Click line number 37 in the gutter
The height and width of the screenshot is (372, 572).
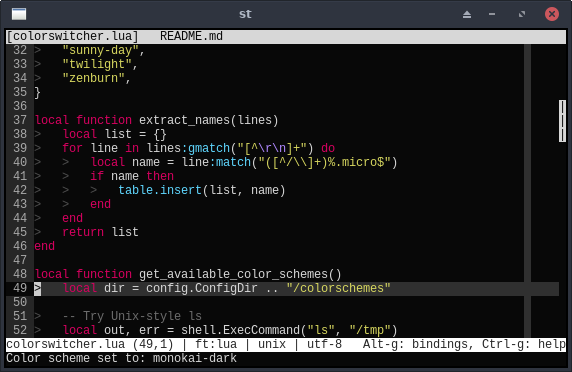pyautogui.click(x=20, y=120)
